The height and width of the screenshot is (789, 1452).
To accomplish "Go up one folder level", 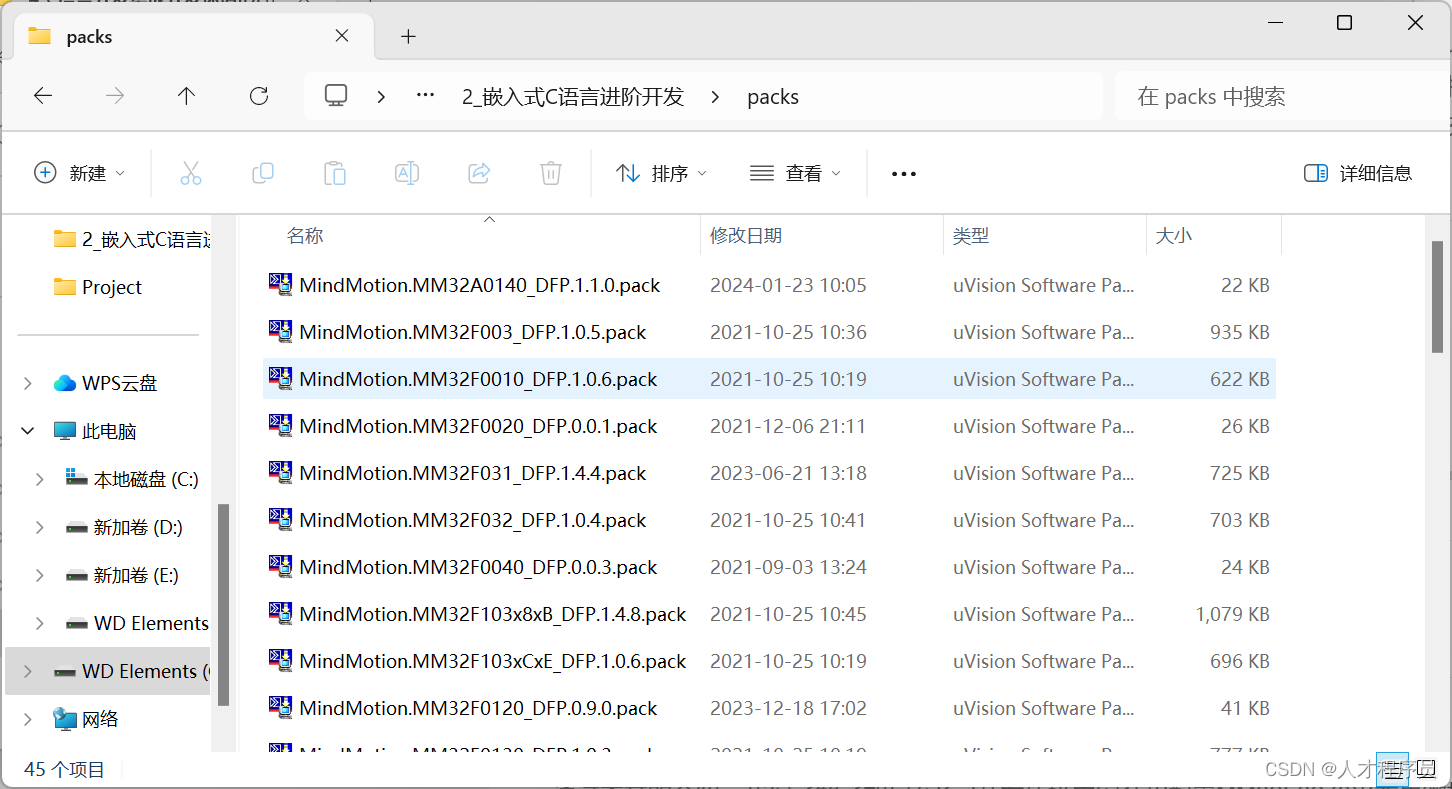I will (186, 96).
